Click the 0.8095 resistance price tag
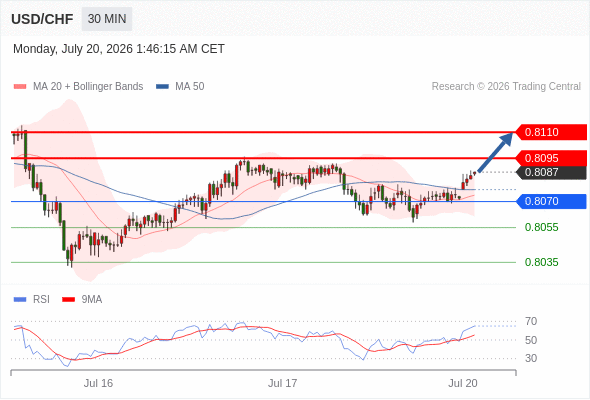590x400 pixels. click(551, 158)
